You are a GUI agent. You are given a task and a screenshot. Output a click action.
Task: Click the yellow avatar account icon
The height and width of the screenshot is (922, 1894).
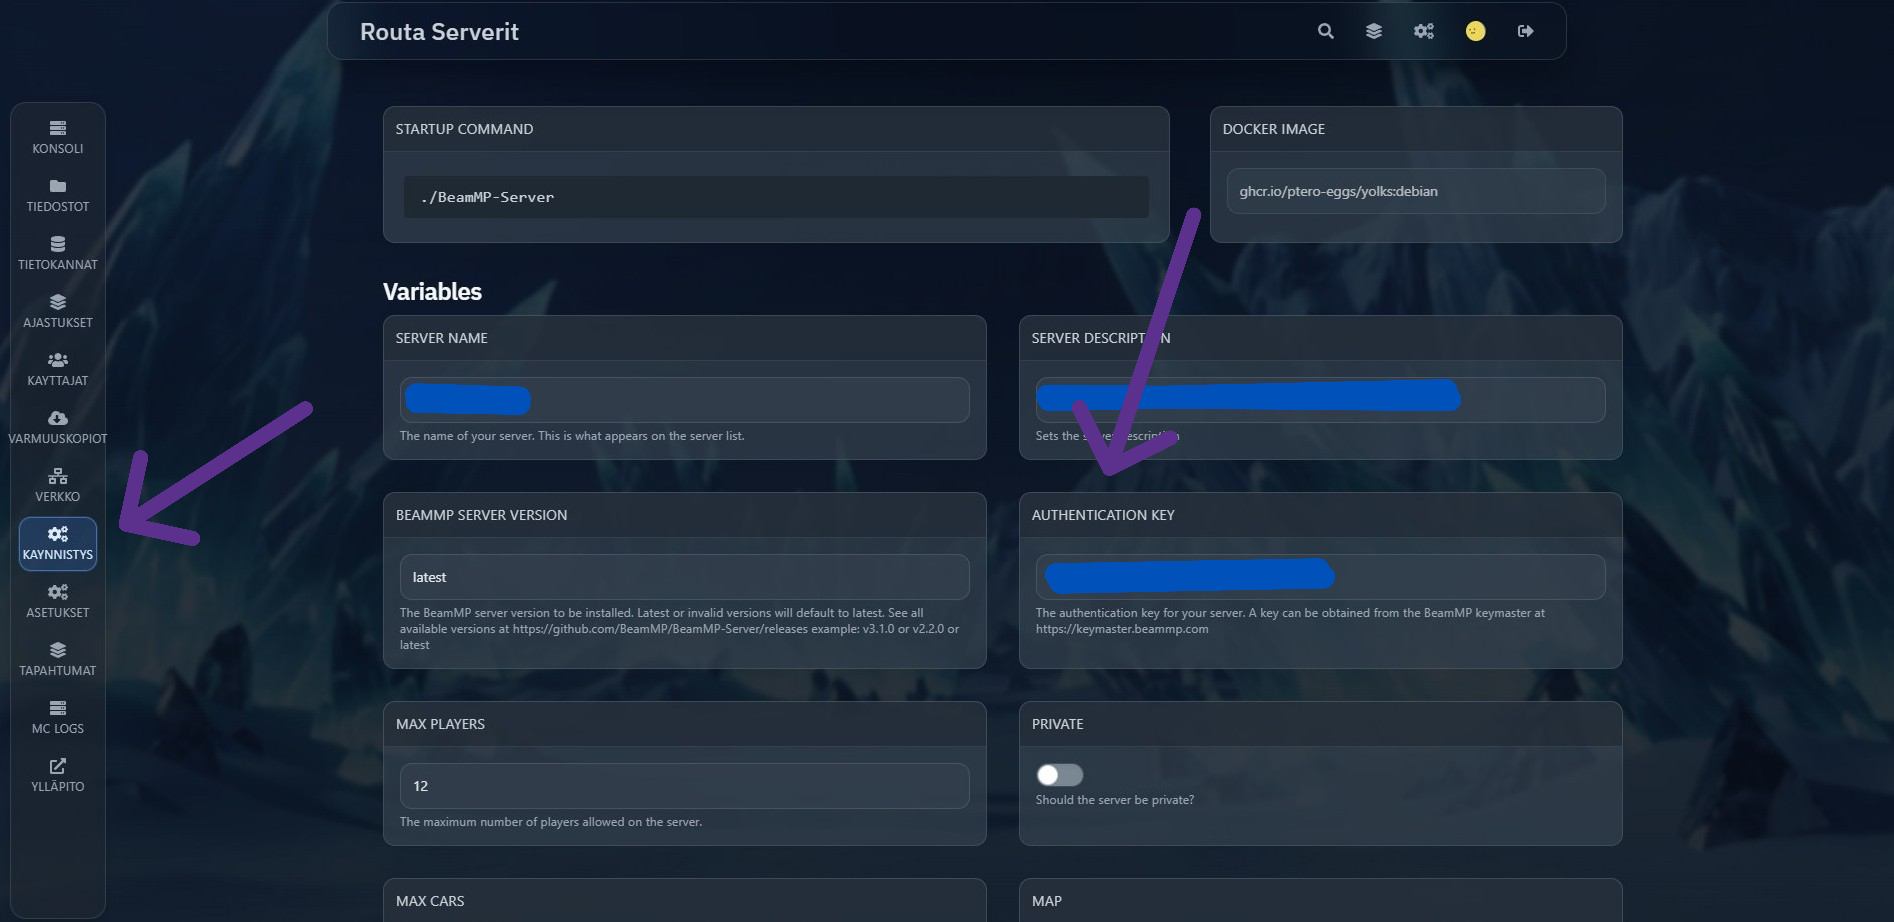(x=1475, y=31)
